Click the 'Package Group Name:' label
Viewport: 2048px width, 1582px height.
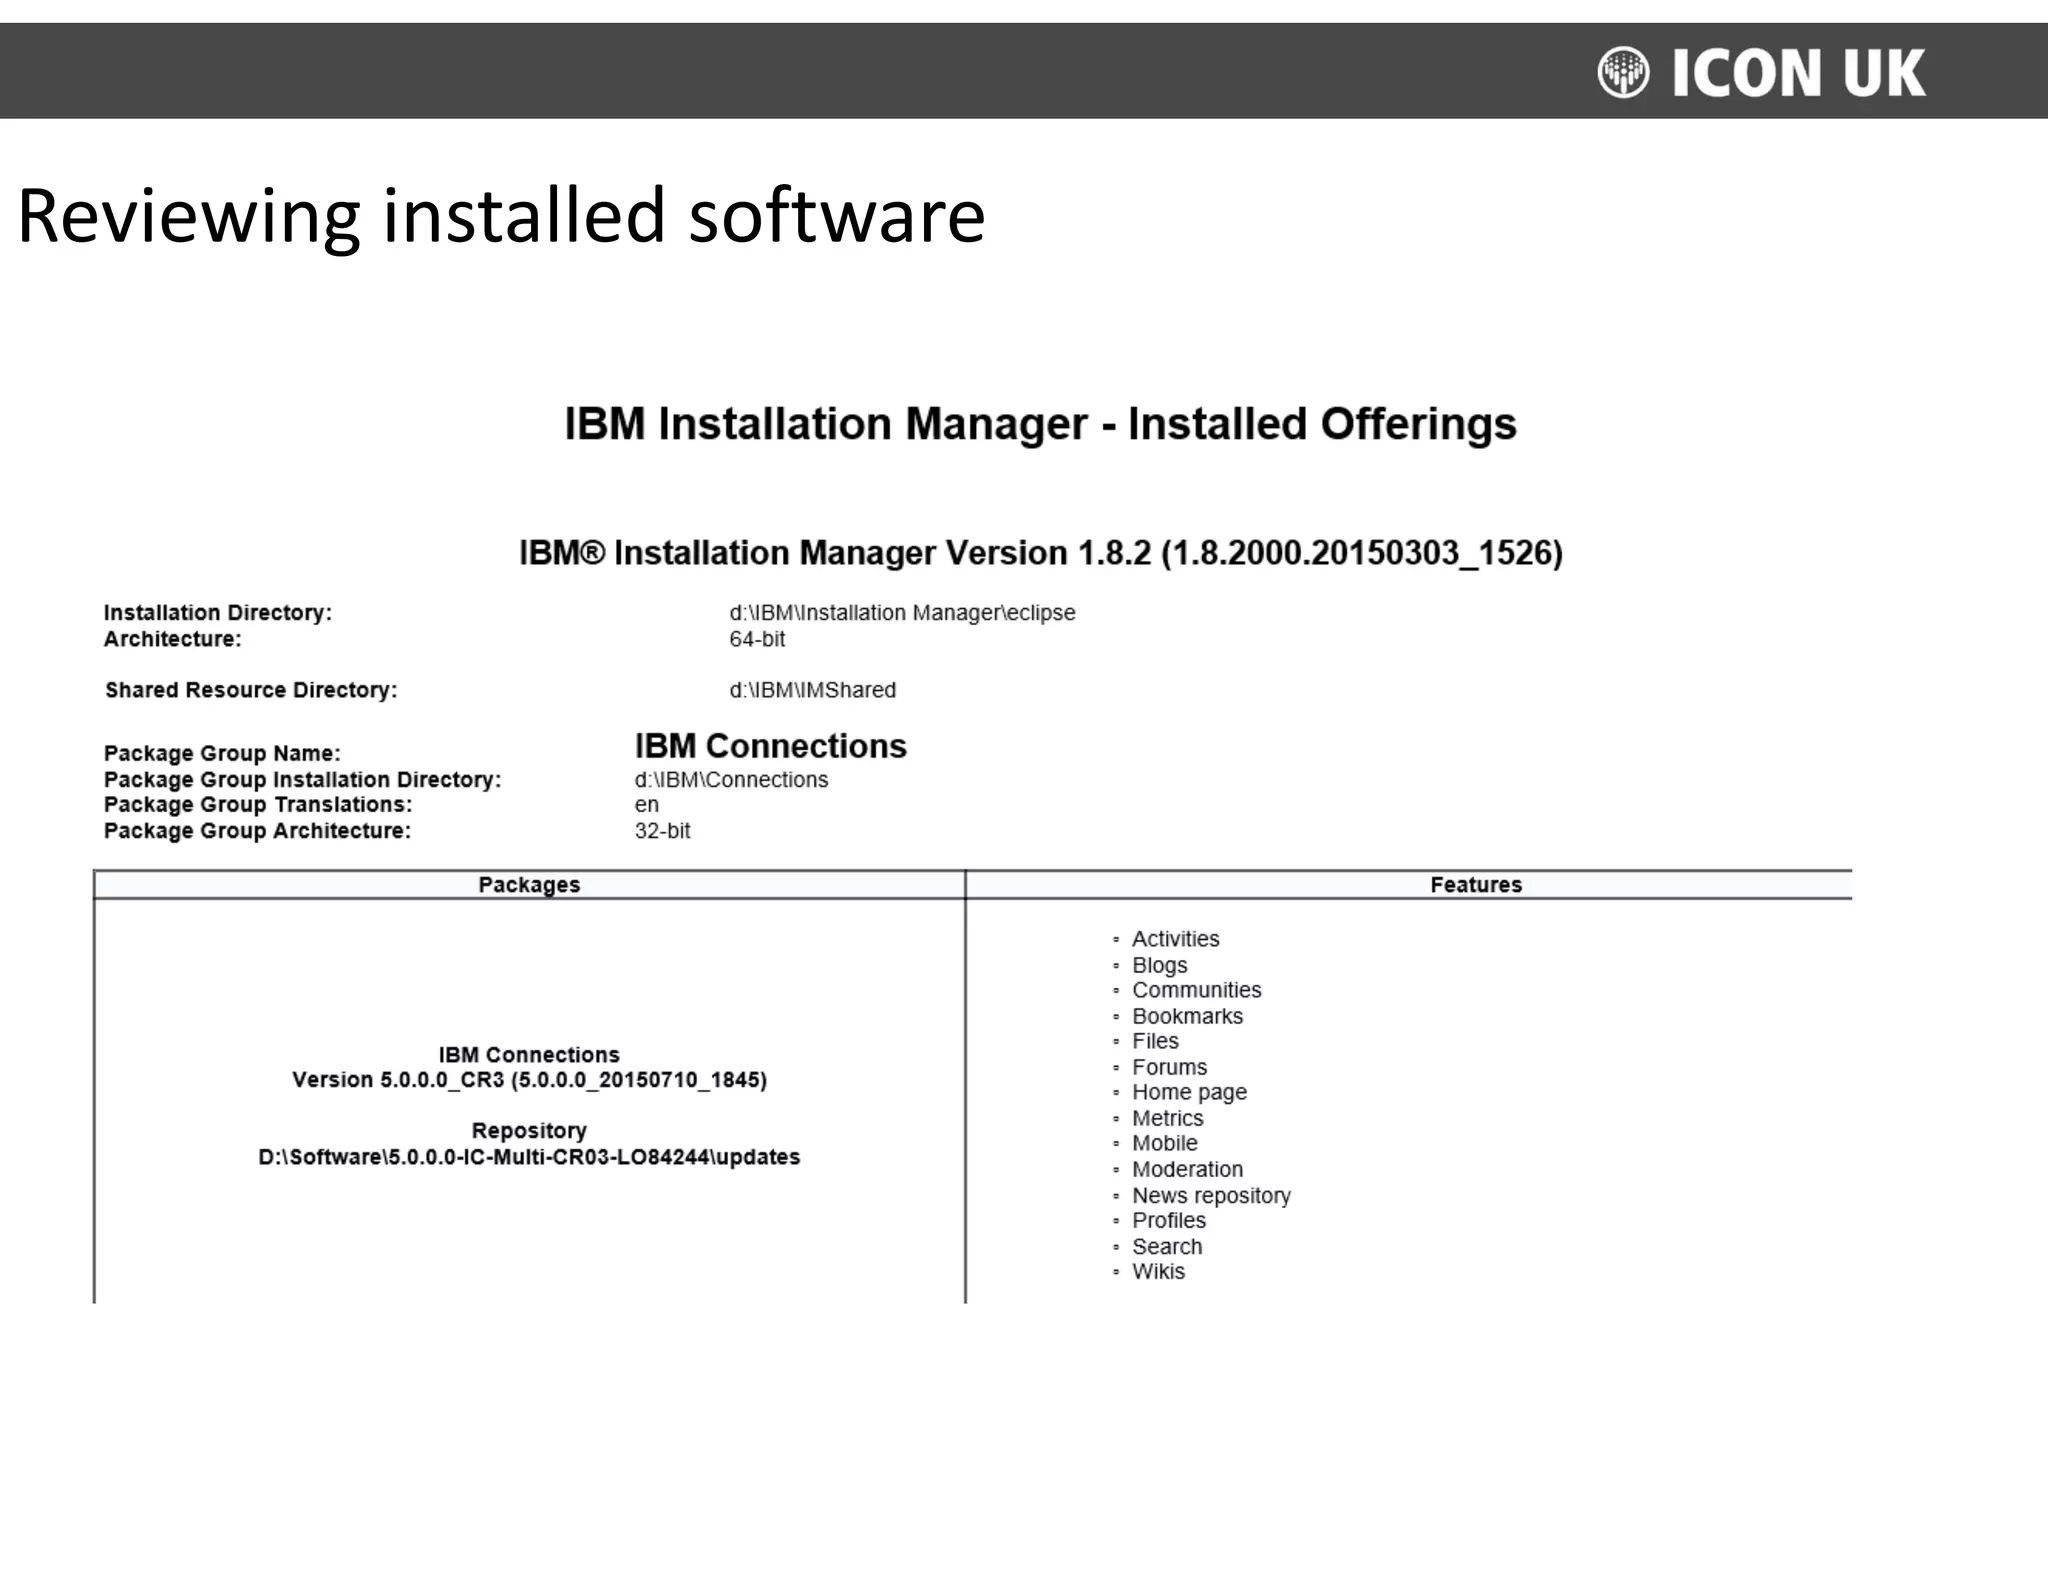222,754
